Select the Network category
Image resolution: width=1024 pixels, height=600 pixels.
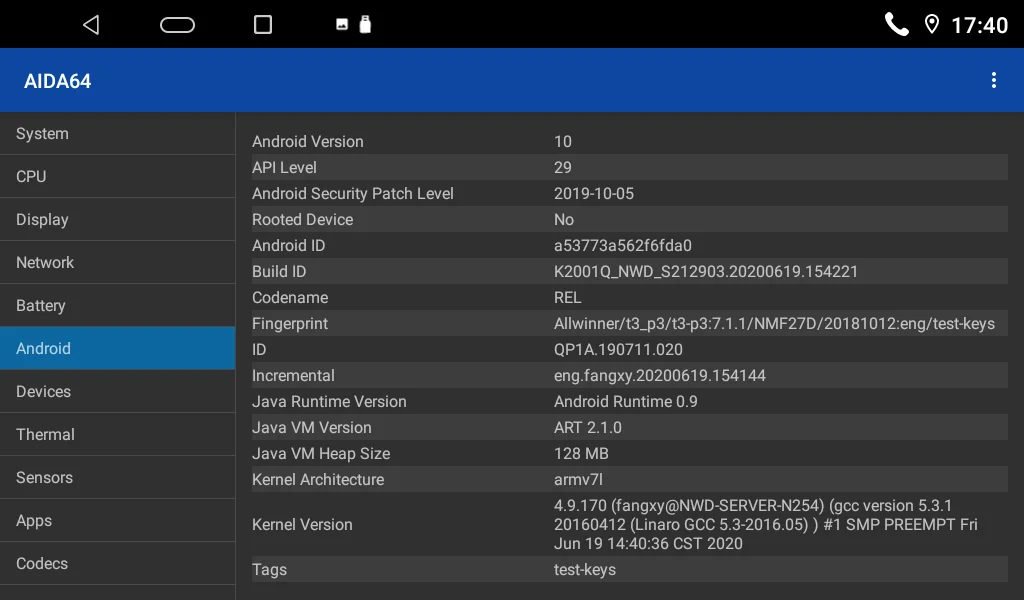coord(118,262)
